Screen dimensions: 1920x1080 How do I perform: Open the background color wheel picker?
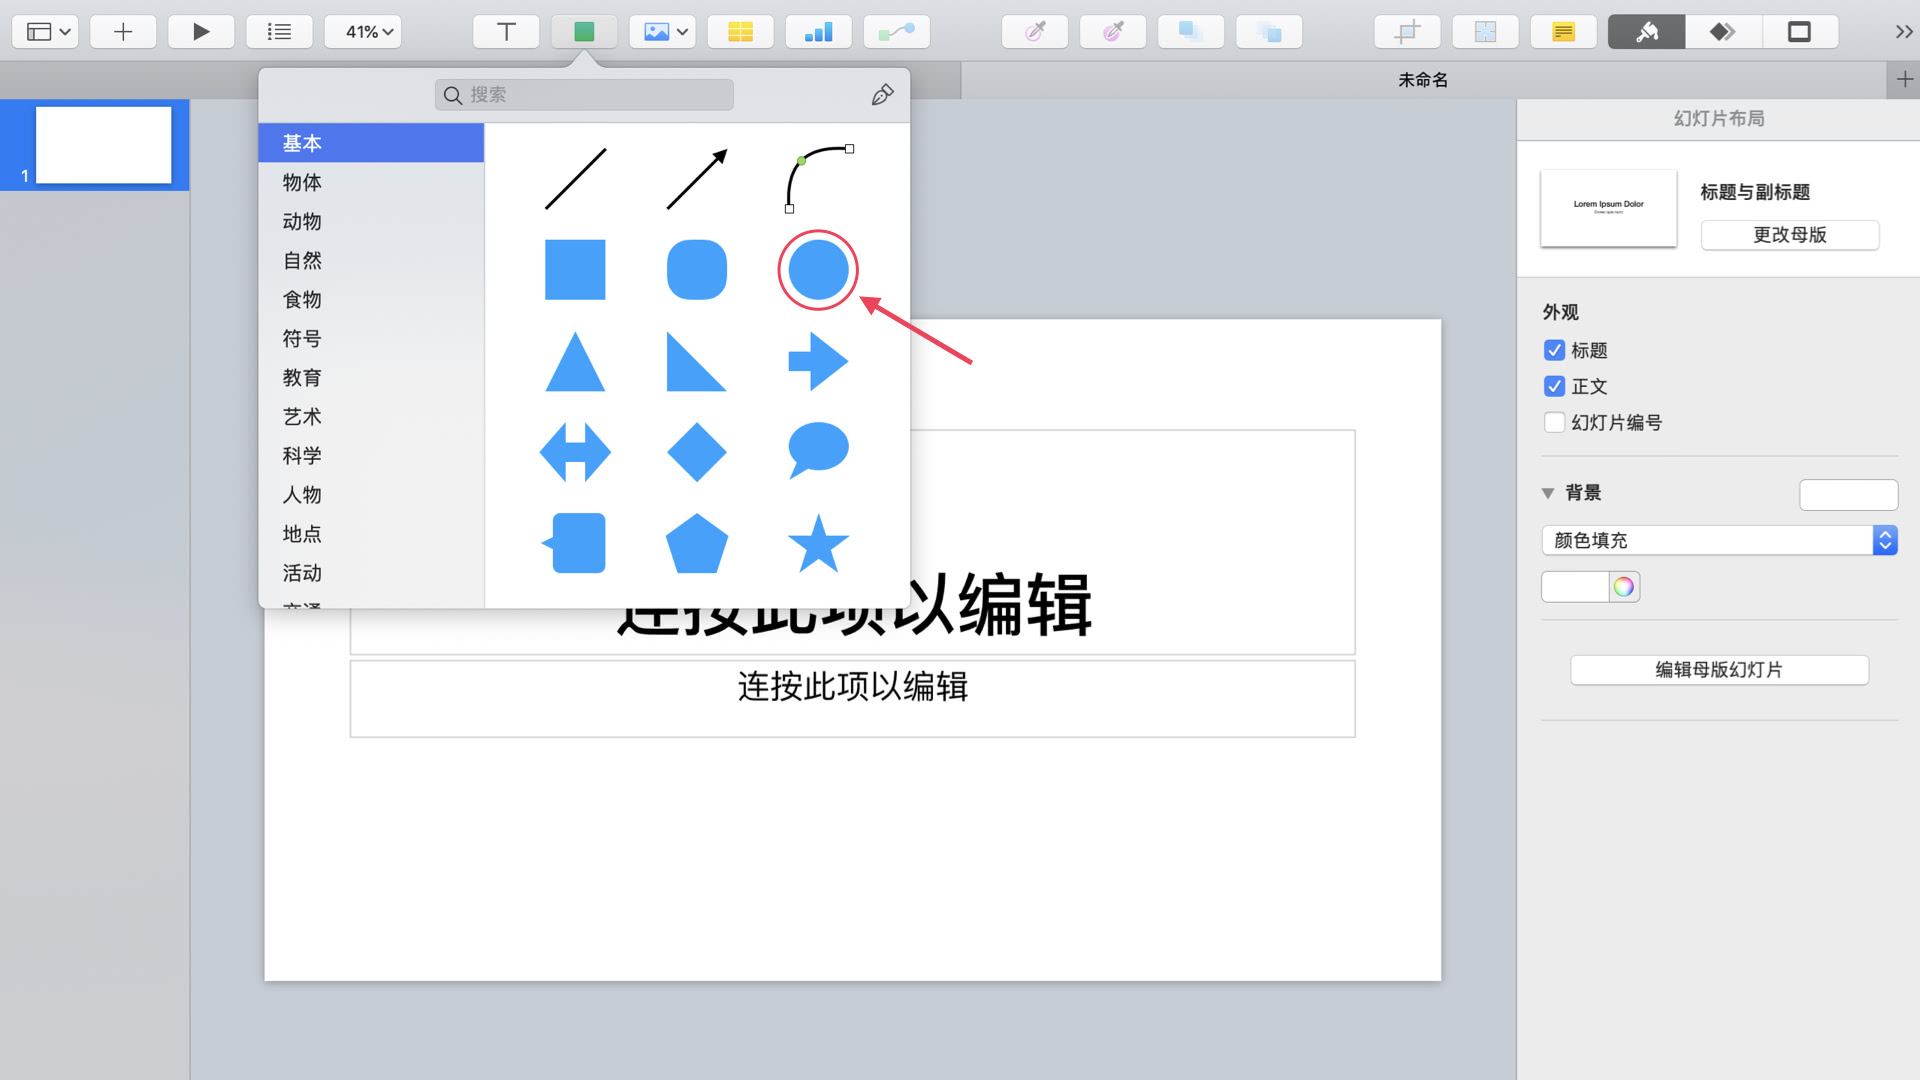pos(1624,586)
